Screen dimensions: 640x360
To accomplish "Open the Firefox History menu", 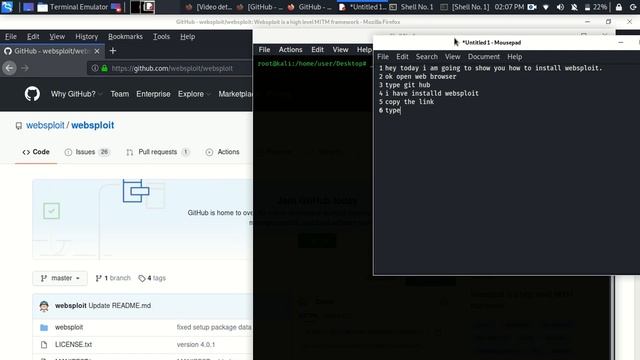I will pyautogui.click(x=87, y=36).
